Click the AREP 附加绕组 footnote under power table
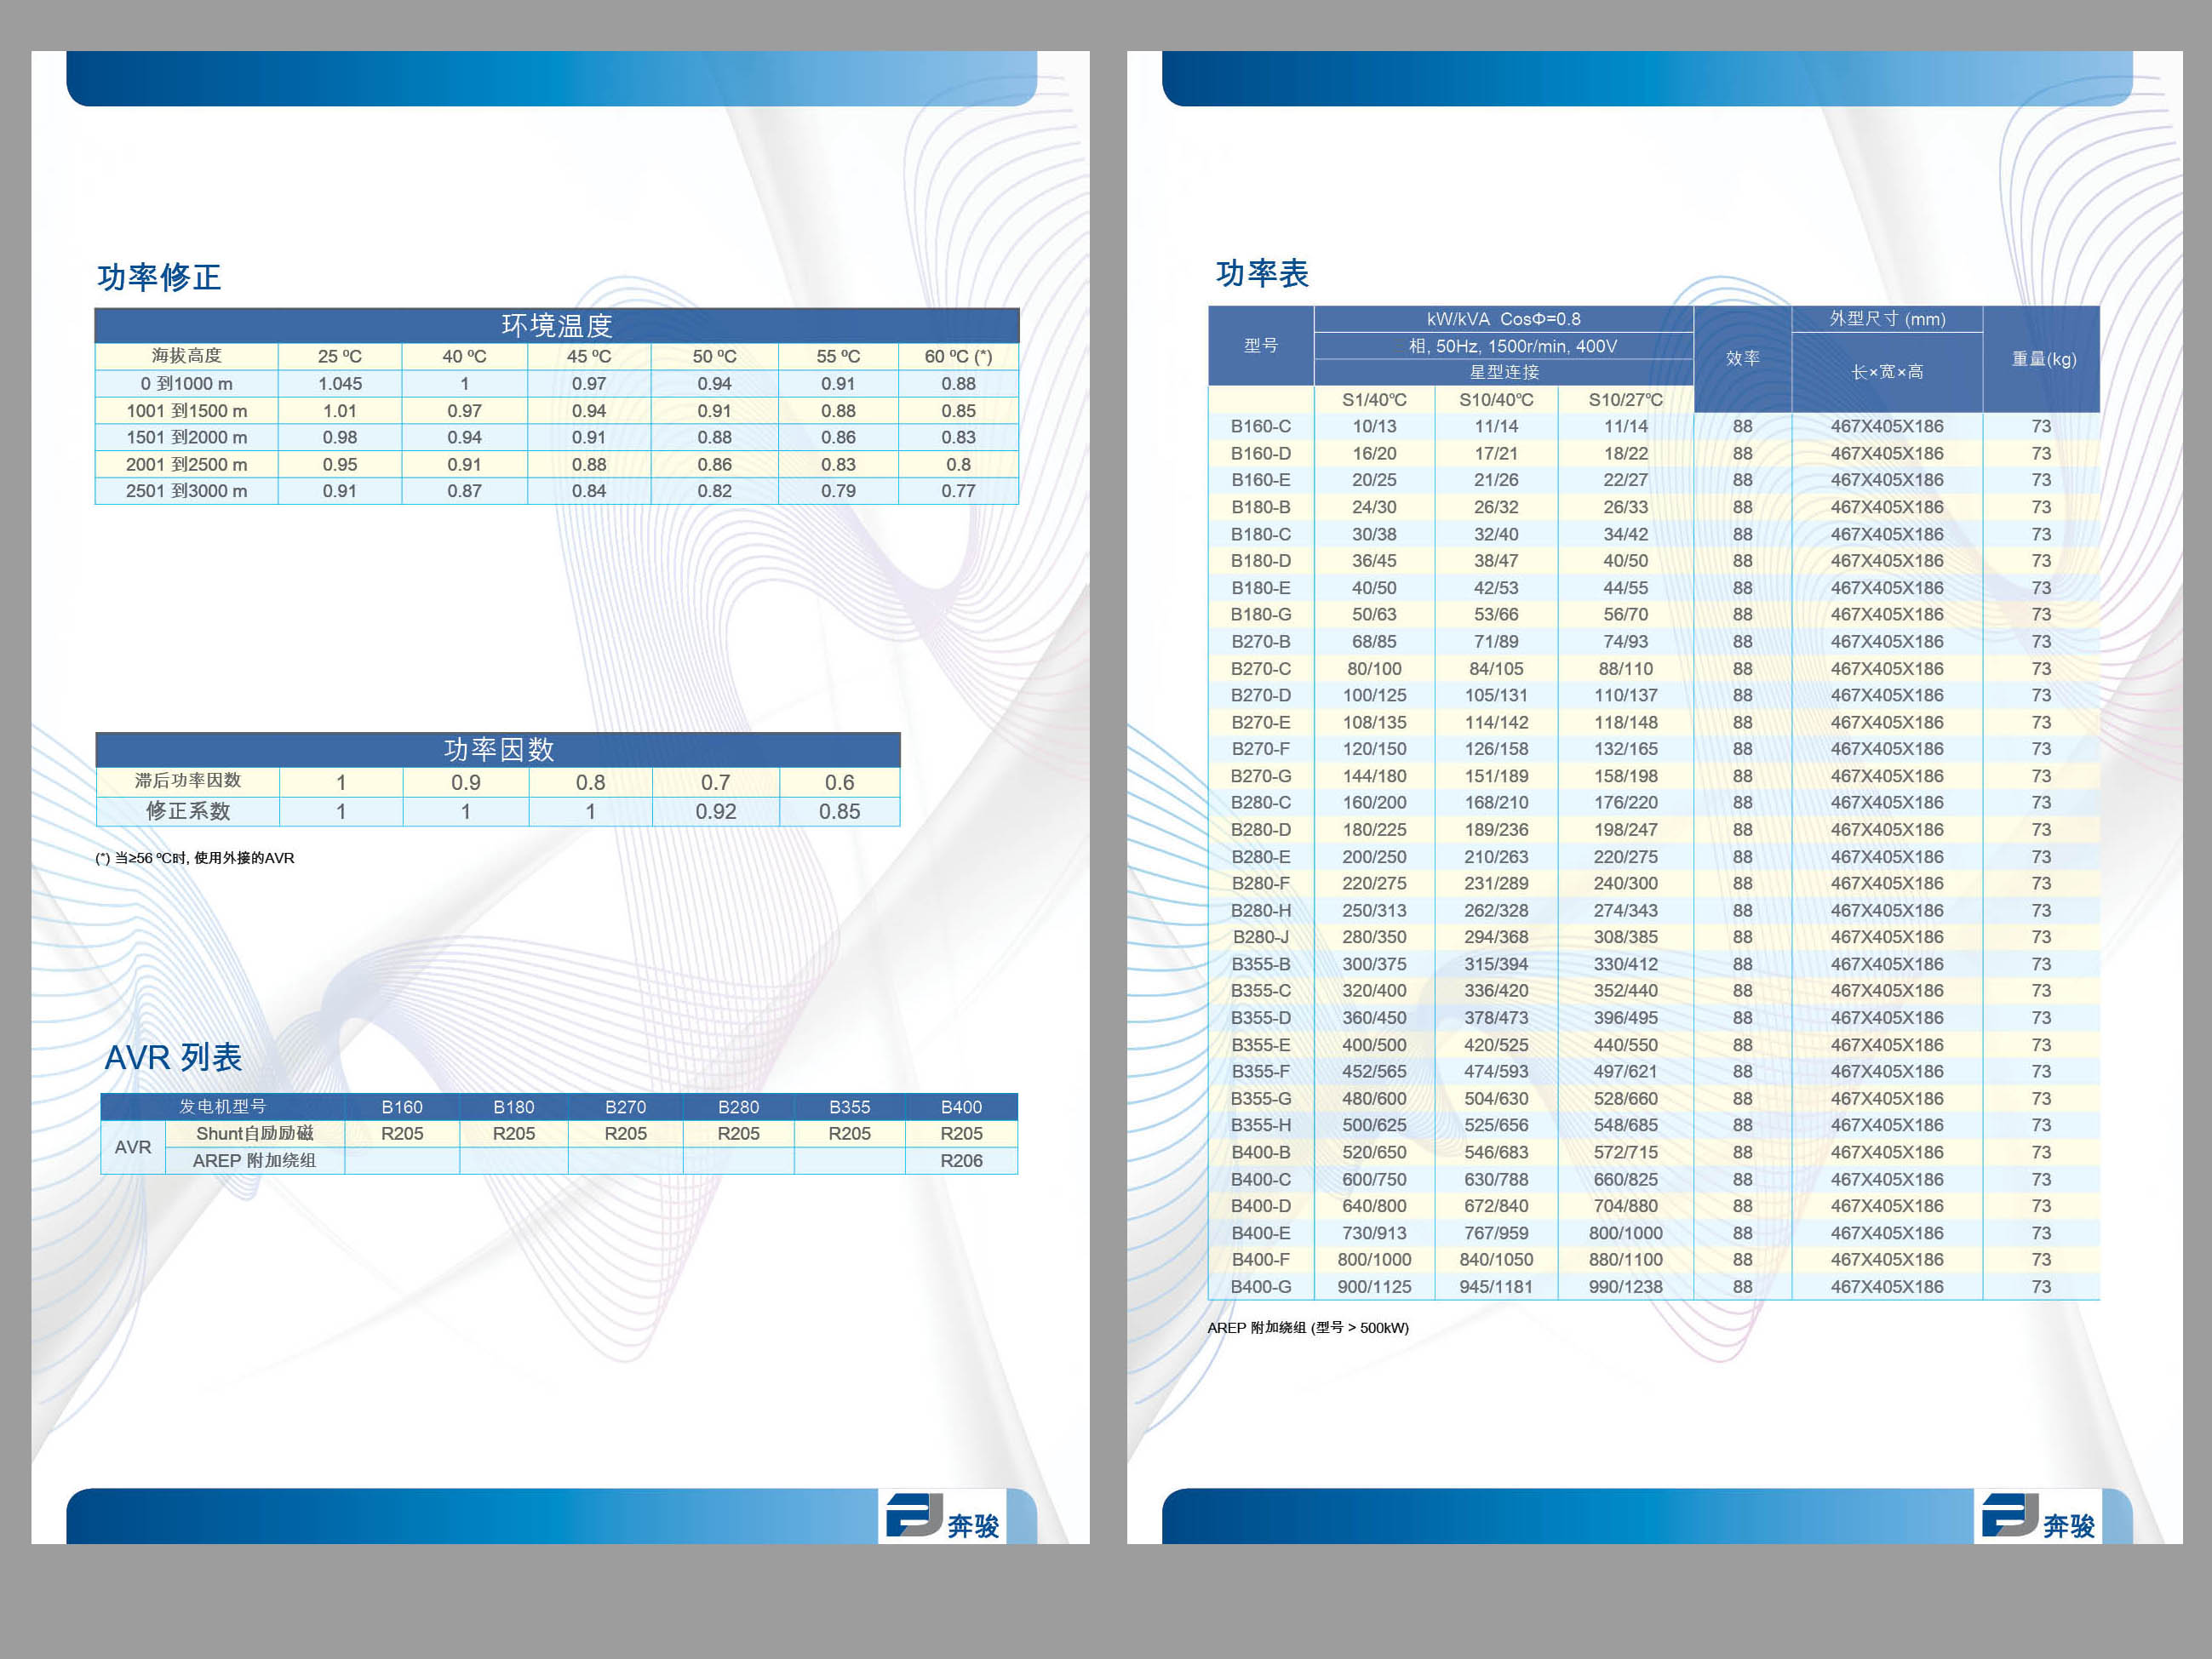The image size is (2212, 1659). click(x=1307, y=1327)
